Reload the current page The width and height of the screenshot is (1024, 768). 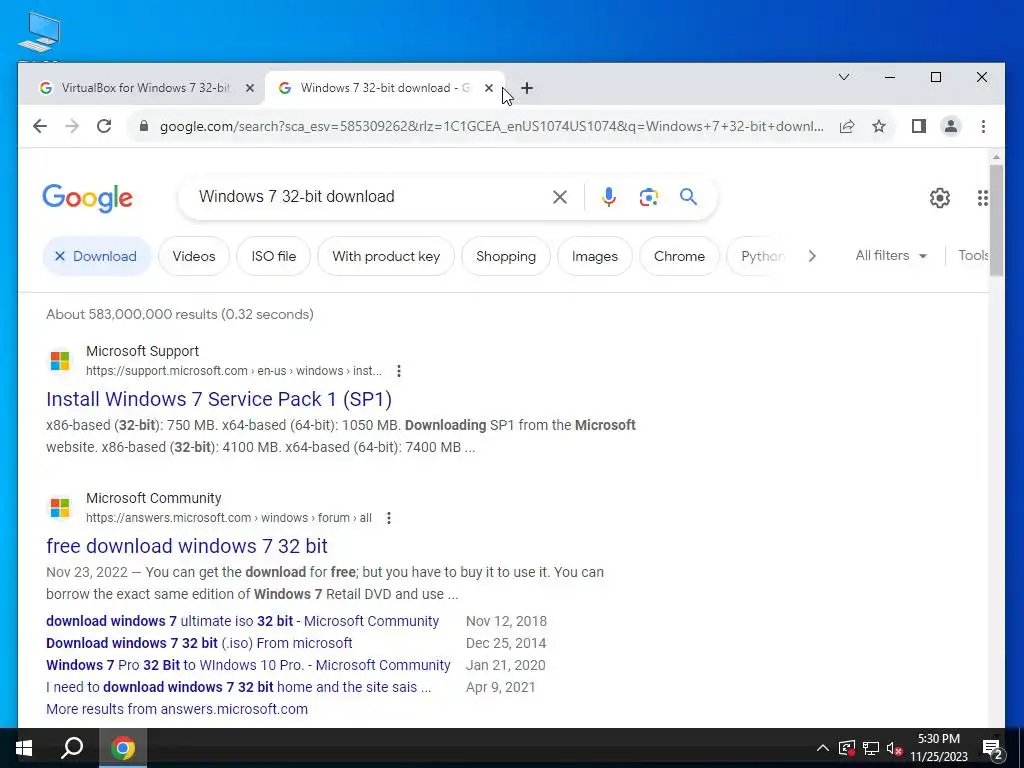(x=104, y=126)
